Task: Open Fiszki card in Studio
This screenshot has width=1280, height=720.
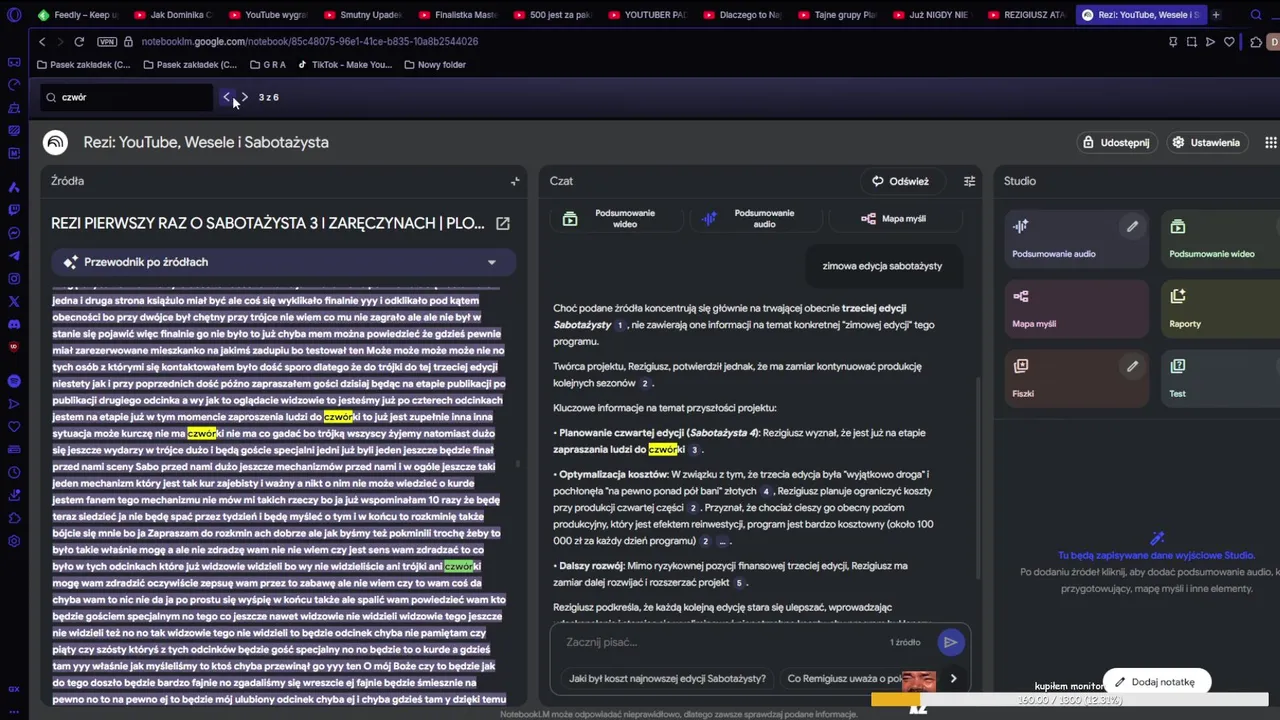Action: point(1076,379)
